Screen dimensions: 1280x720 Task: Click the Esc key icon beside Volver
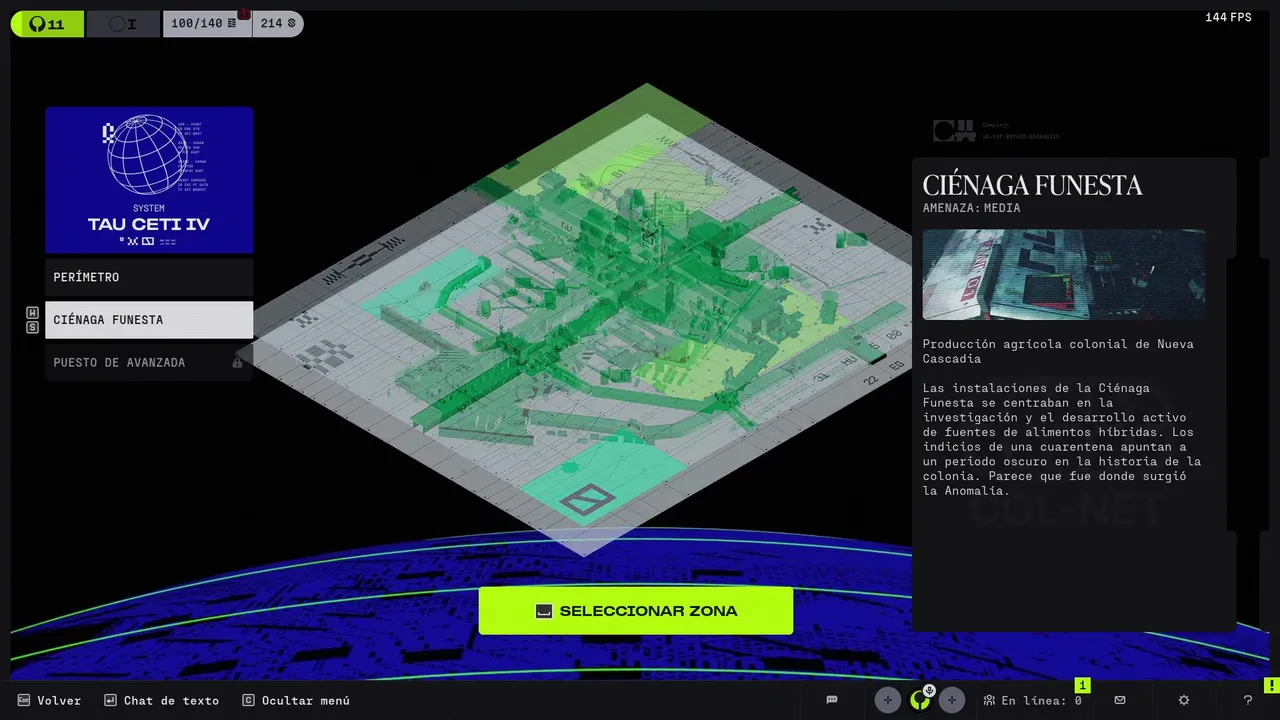pyautogui.click(x=24, y=701)
